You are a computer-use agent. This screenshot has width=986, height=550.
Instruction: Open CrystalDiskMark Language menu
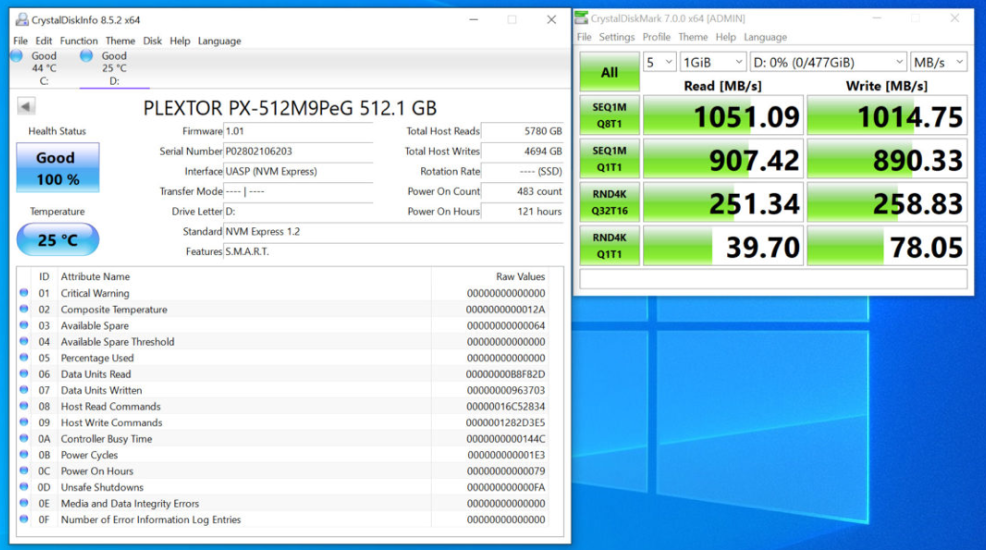(765, 37)
